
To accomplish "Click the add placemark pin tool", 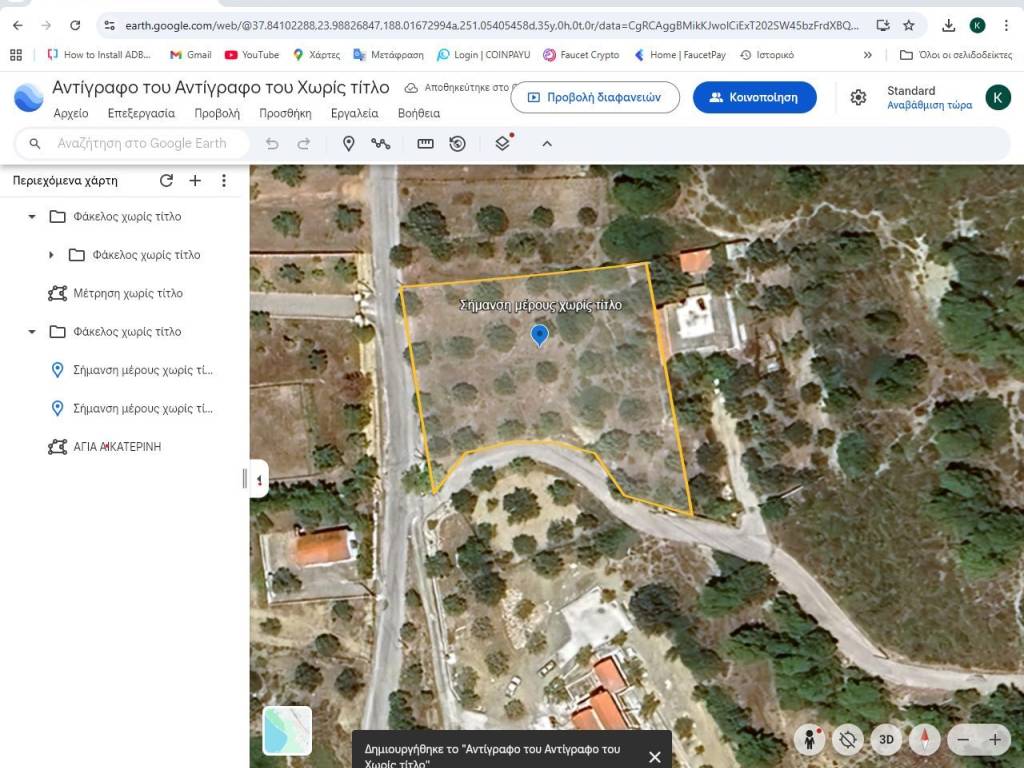I will (348, 144).
